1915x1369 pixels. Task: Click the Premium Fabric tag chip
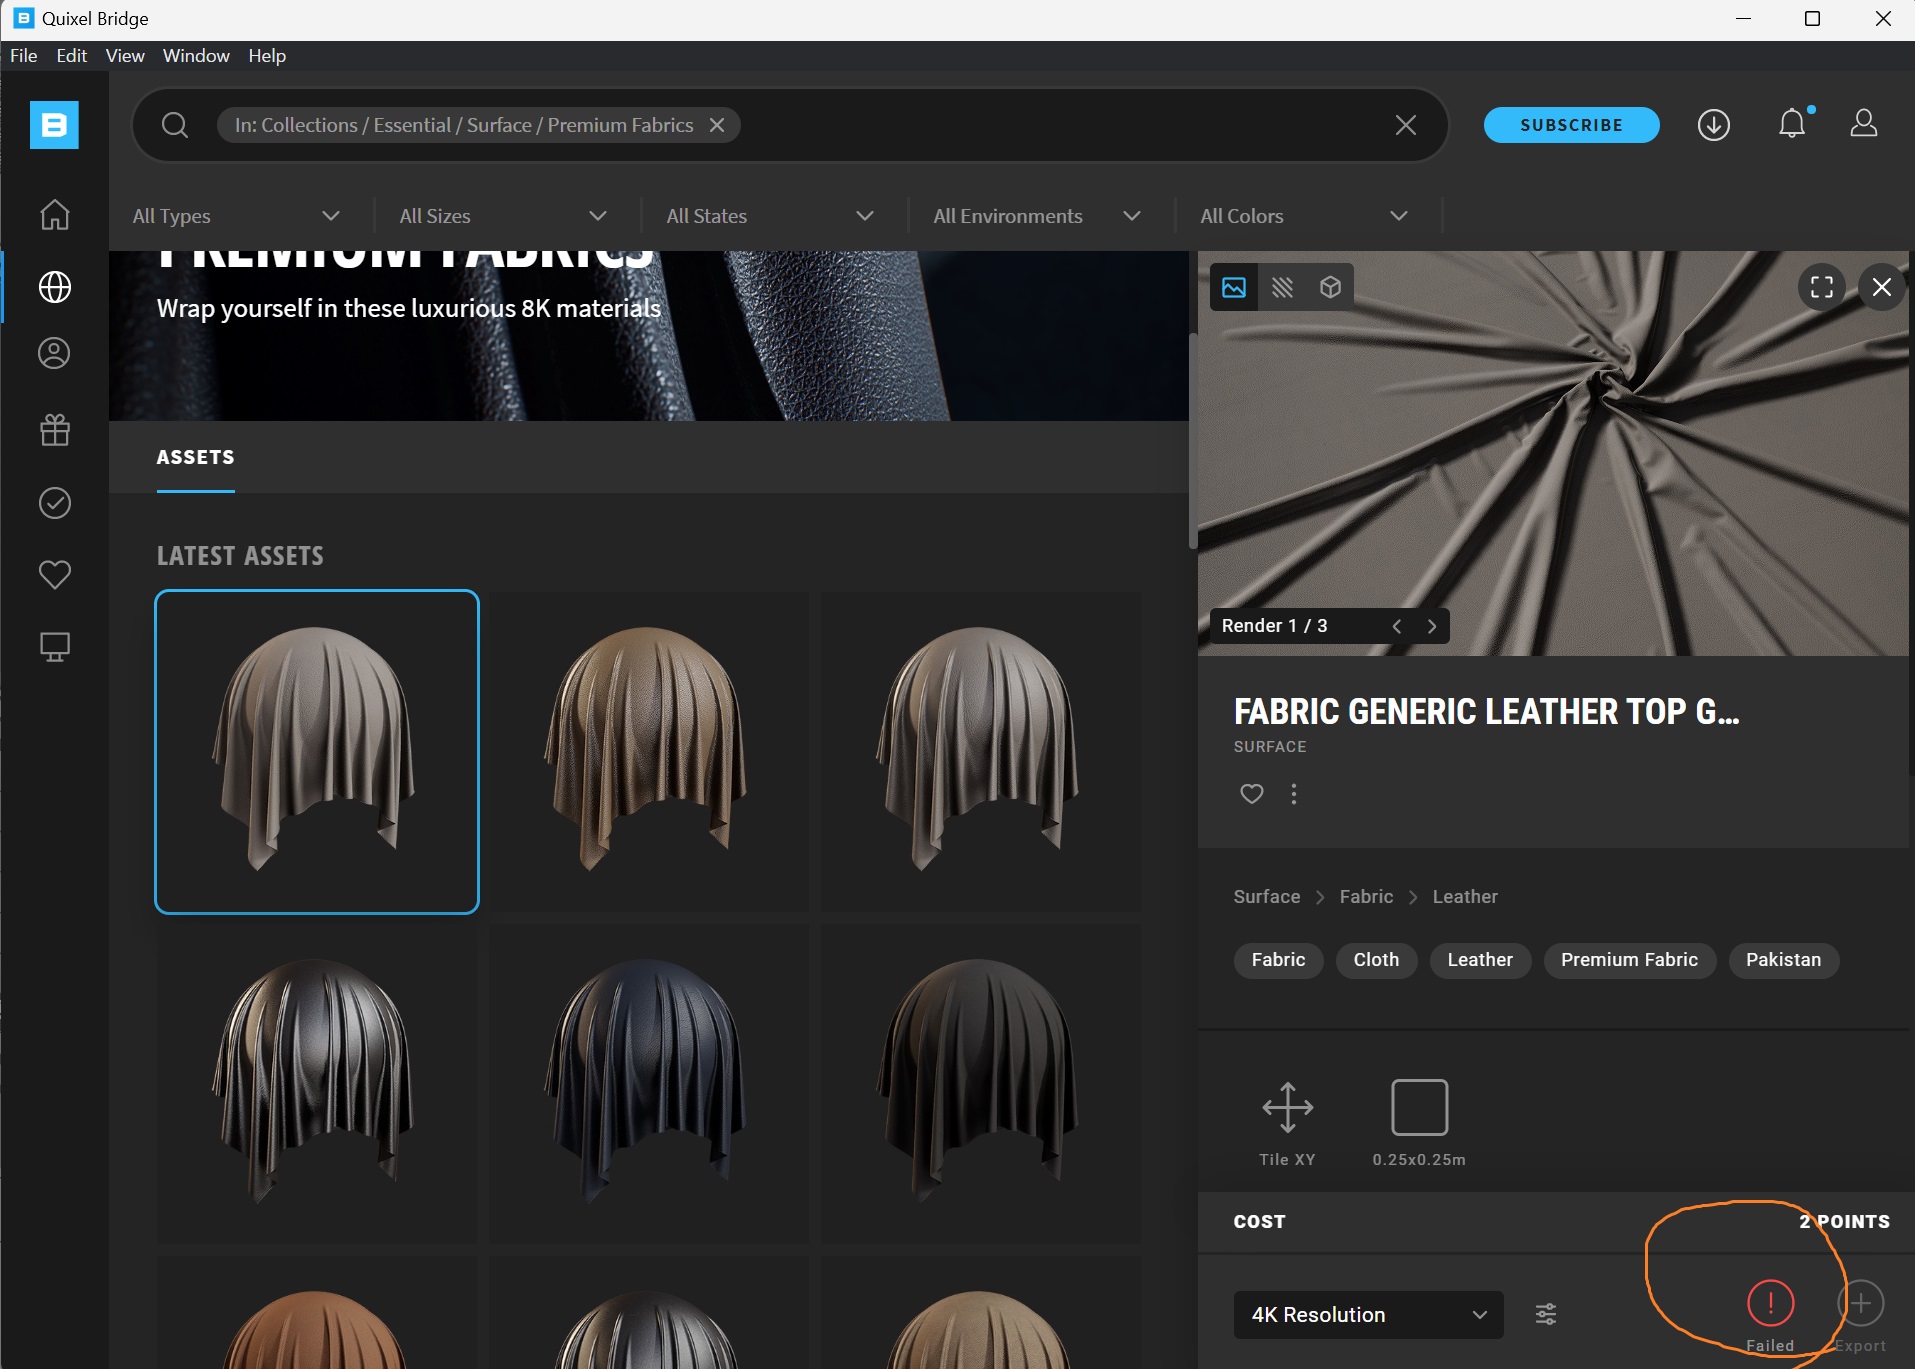coord(1629,960)
